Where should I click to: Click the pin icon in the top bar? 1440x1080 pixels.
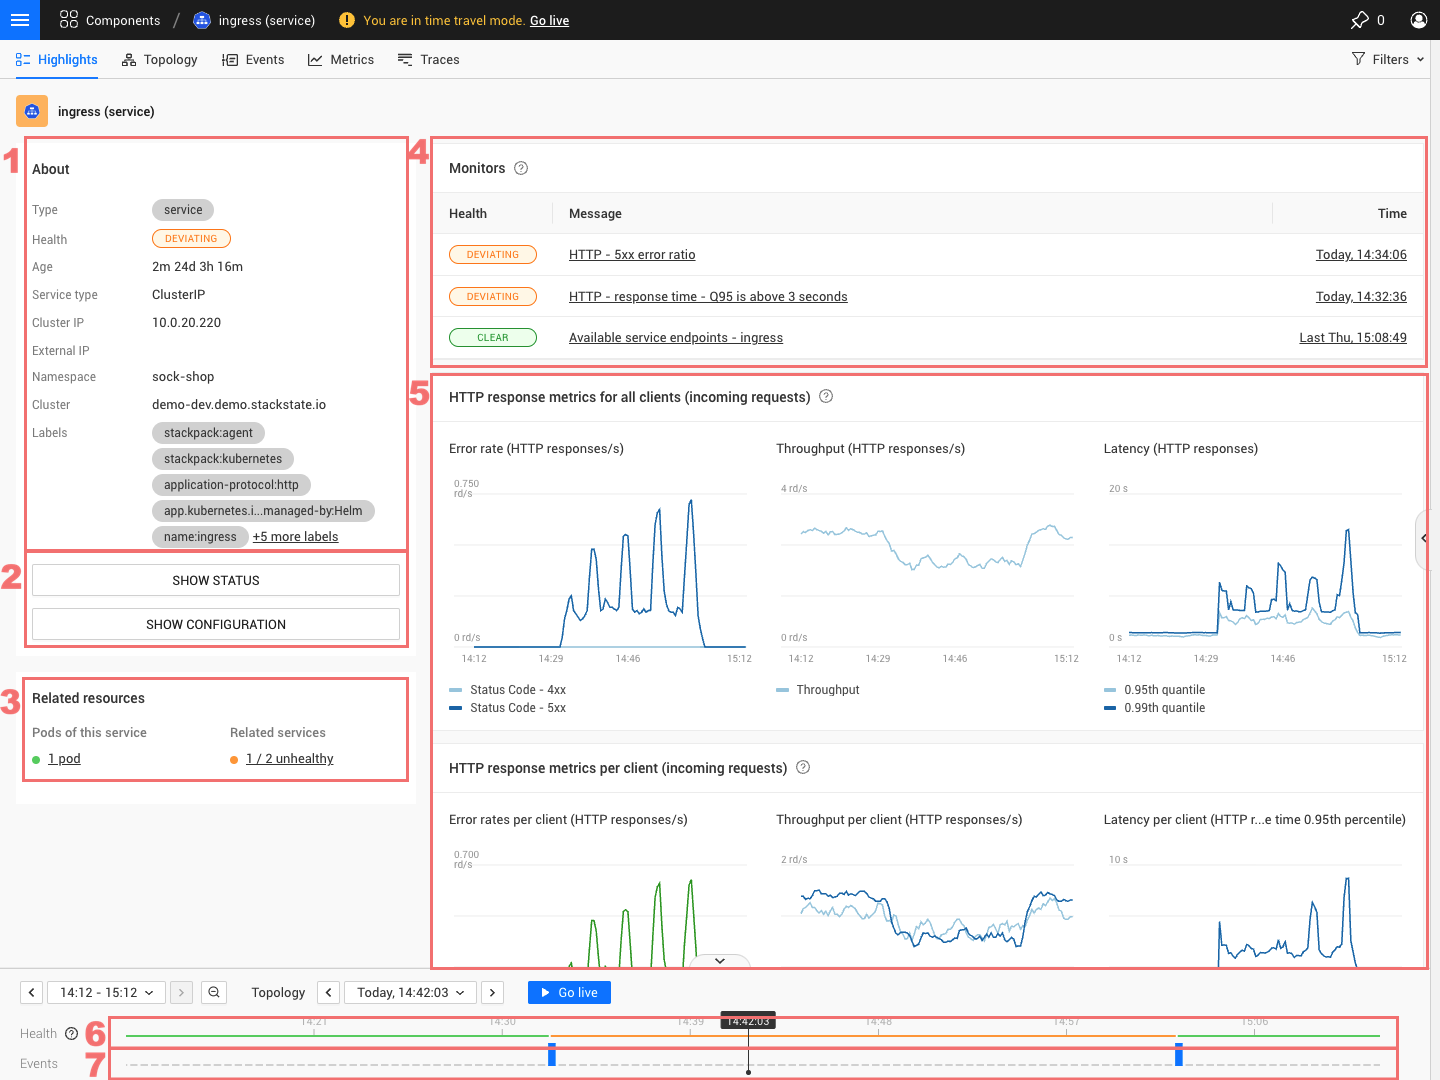1360,20
